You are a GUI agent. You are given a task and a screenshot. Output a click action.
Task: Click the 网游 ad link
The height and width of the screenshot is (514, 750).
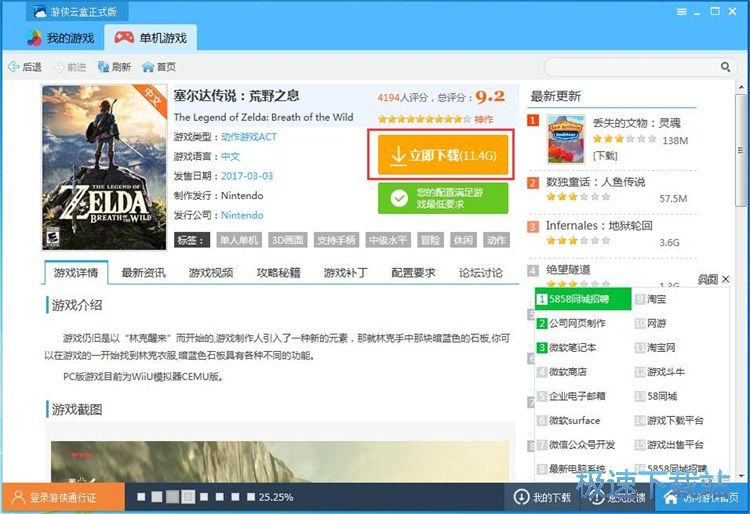[657, 323]
